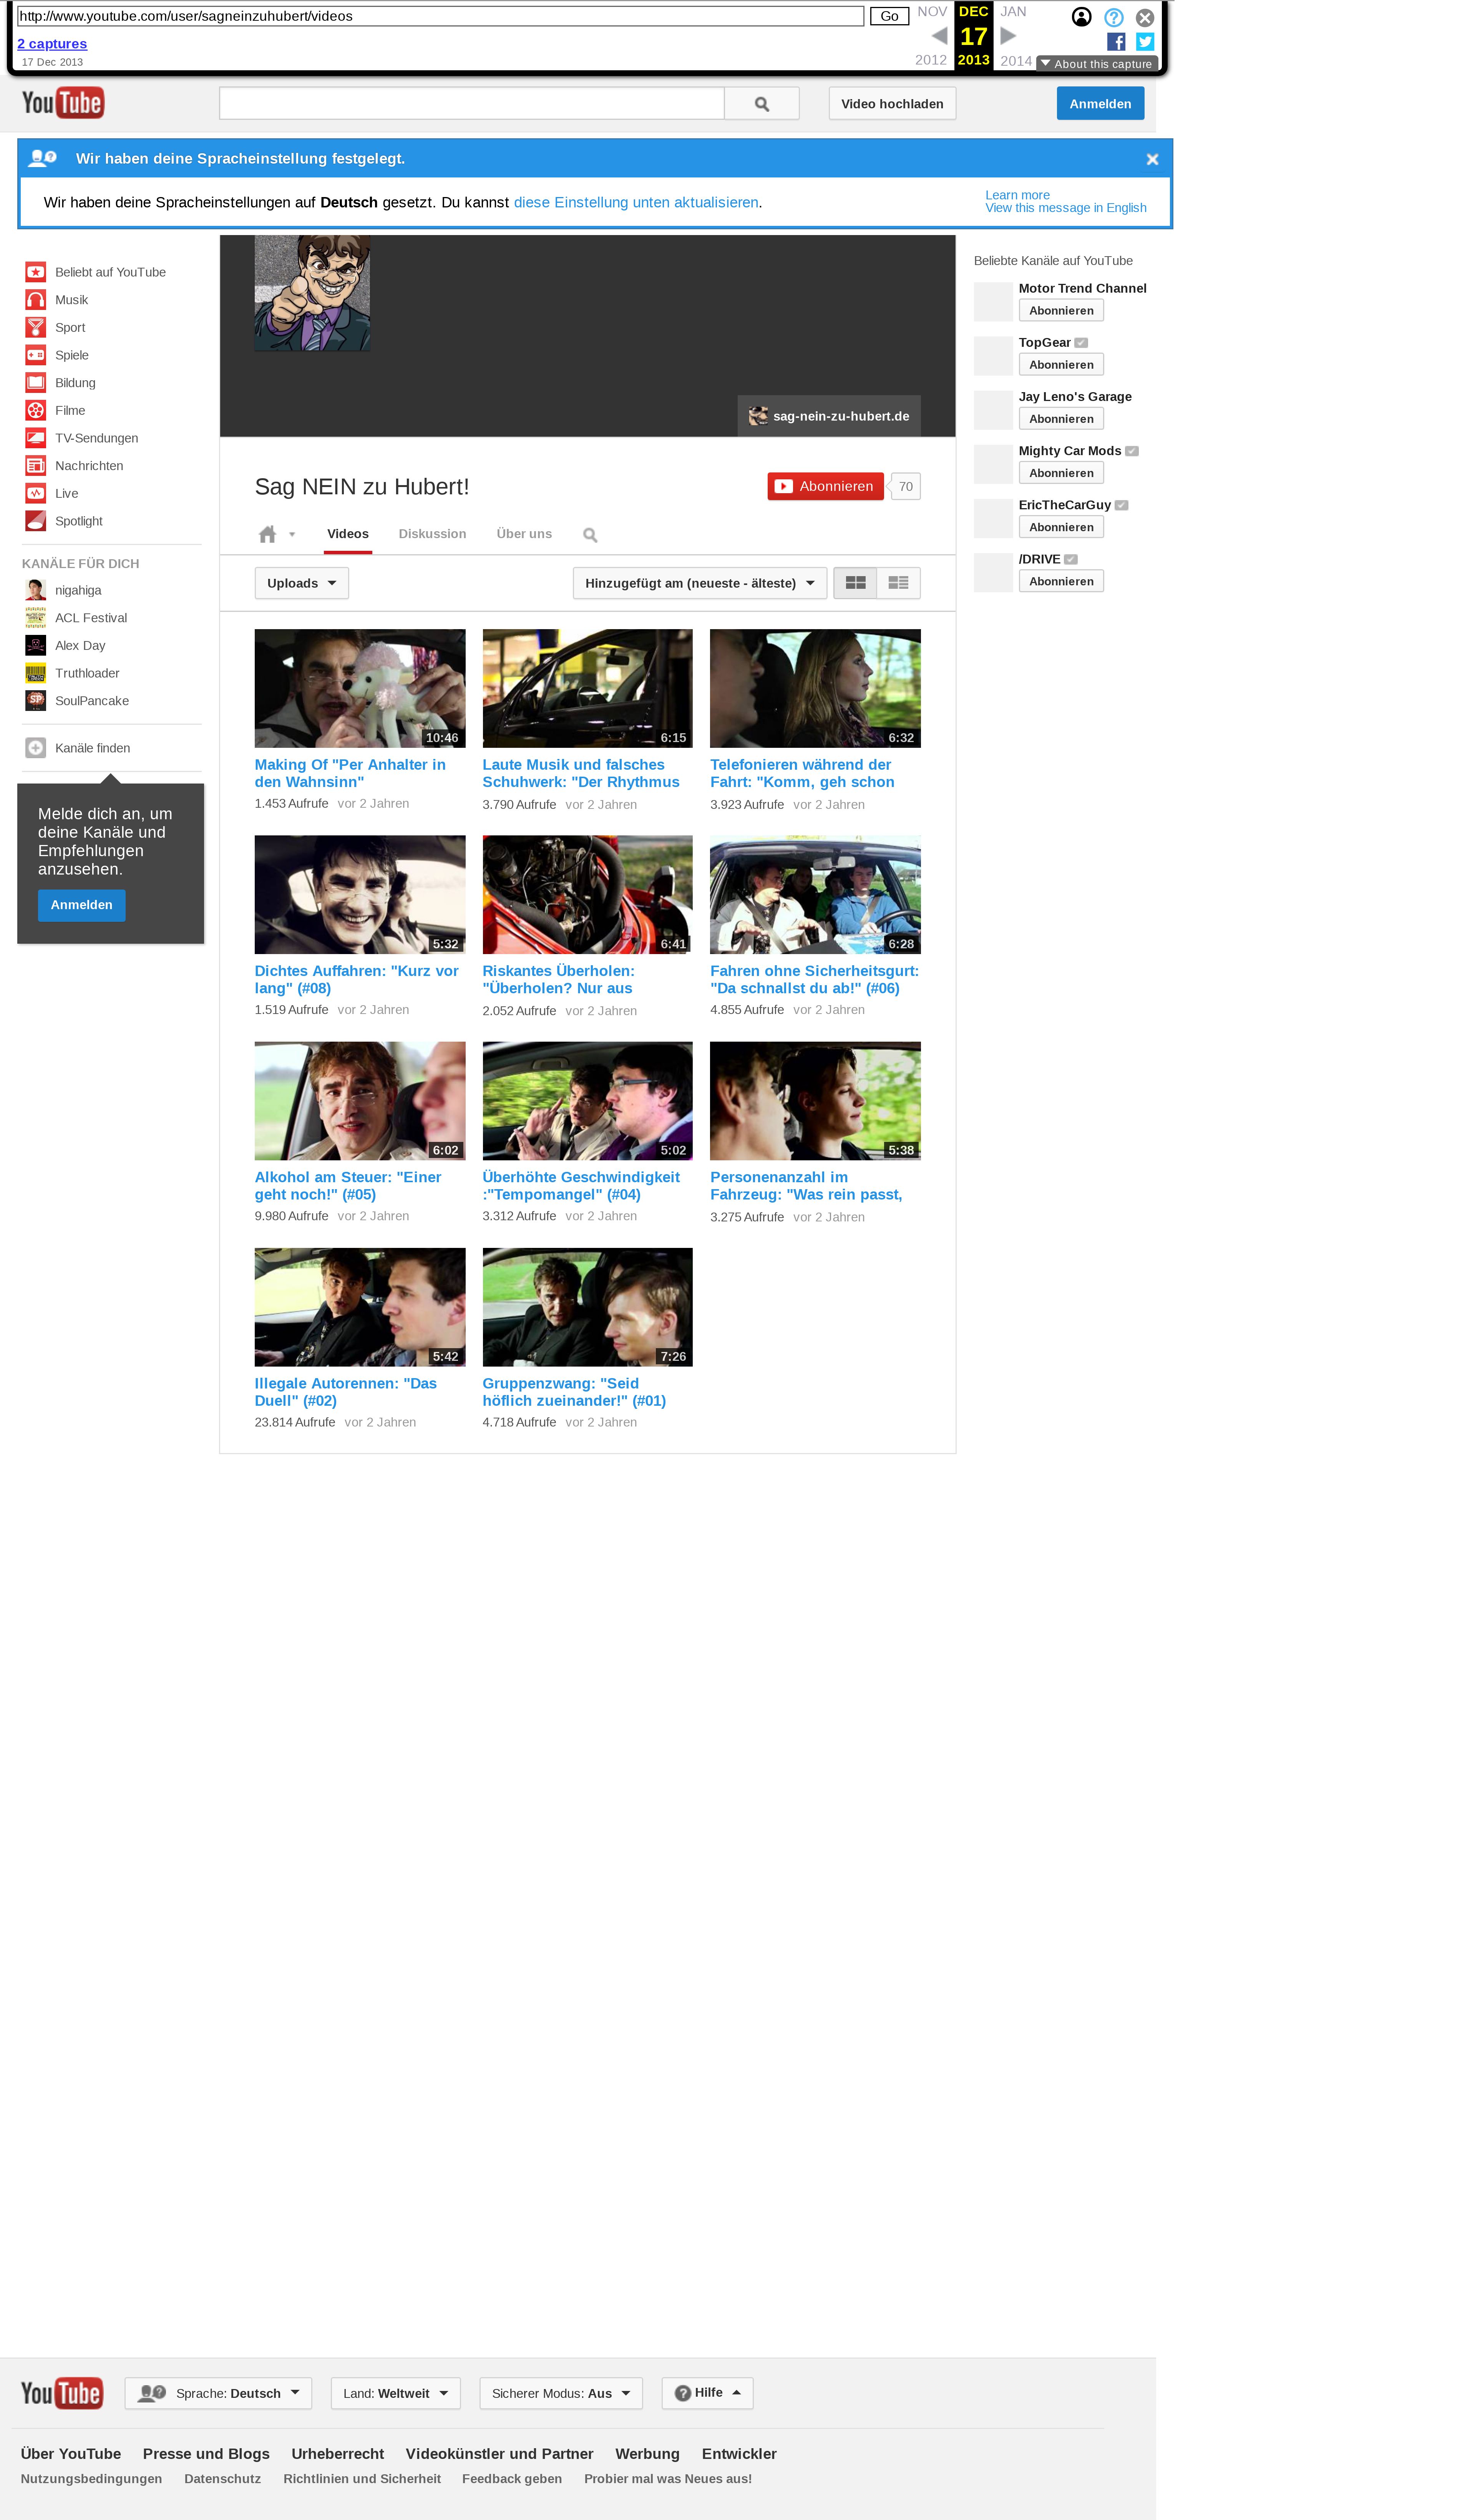Open sag-nein-zu-hubert.de website link

tap(829, 416)
